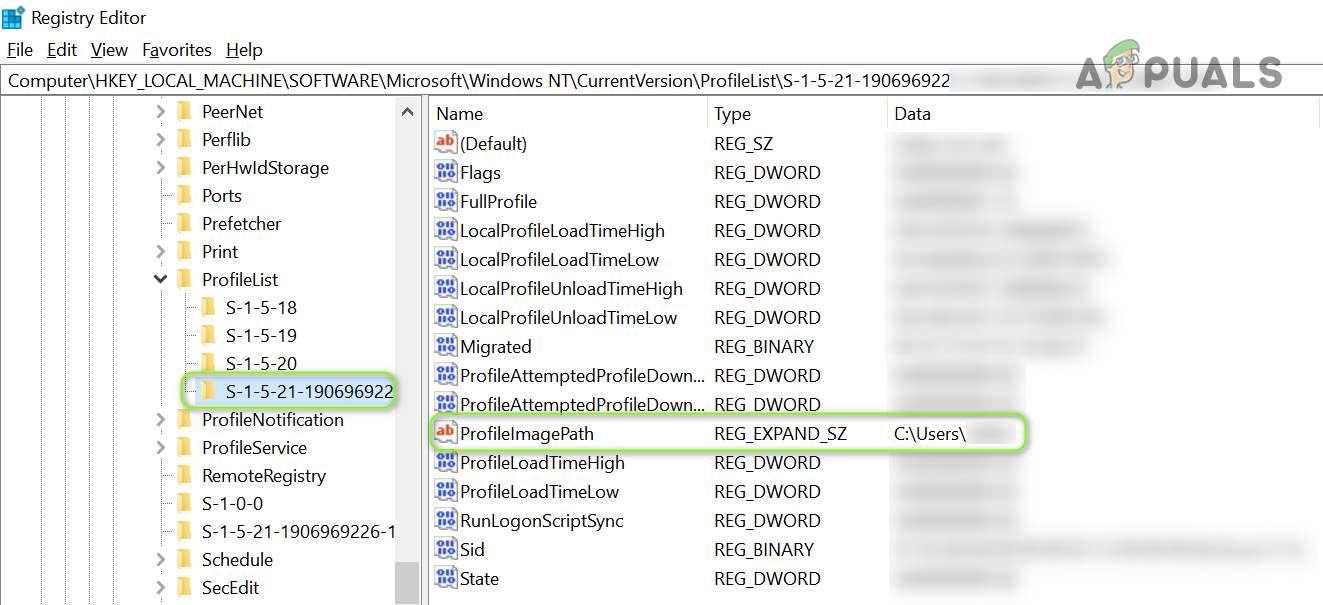The height and width of the screenshot is (605, 1323).
Task: Click the LocalProfileUnloadTimeLow value icon
Action: (445, 317)
